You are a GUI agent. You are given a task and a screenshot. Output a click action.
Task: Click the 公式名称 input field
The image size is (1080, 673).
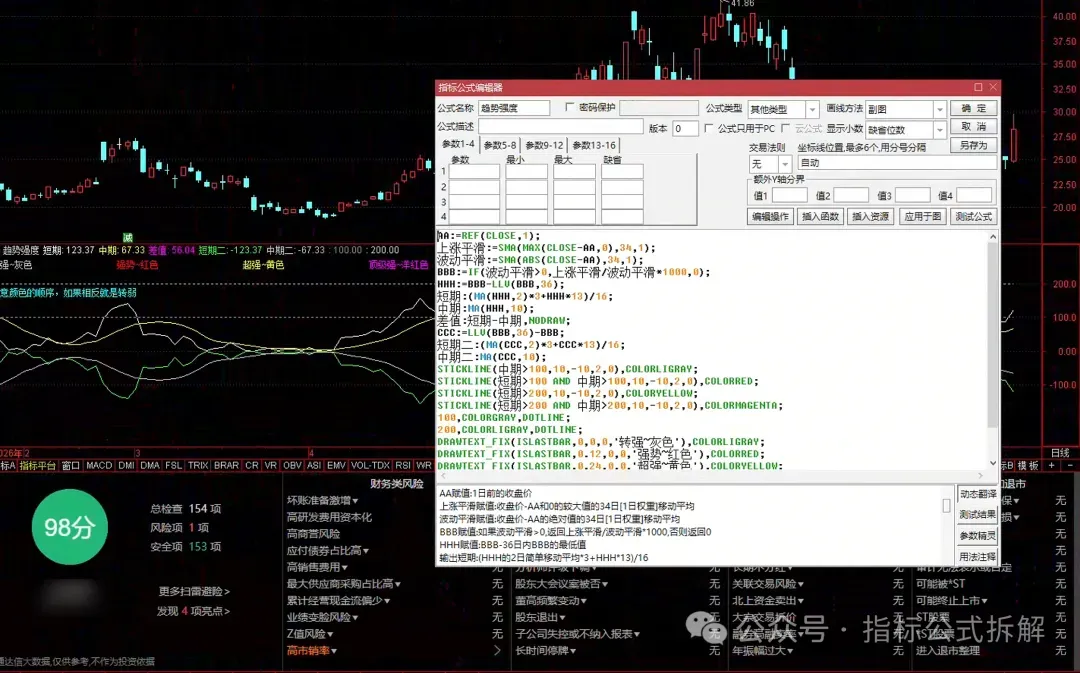[514, 108]
